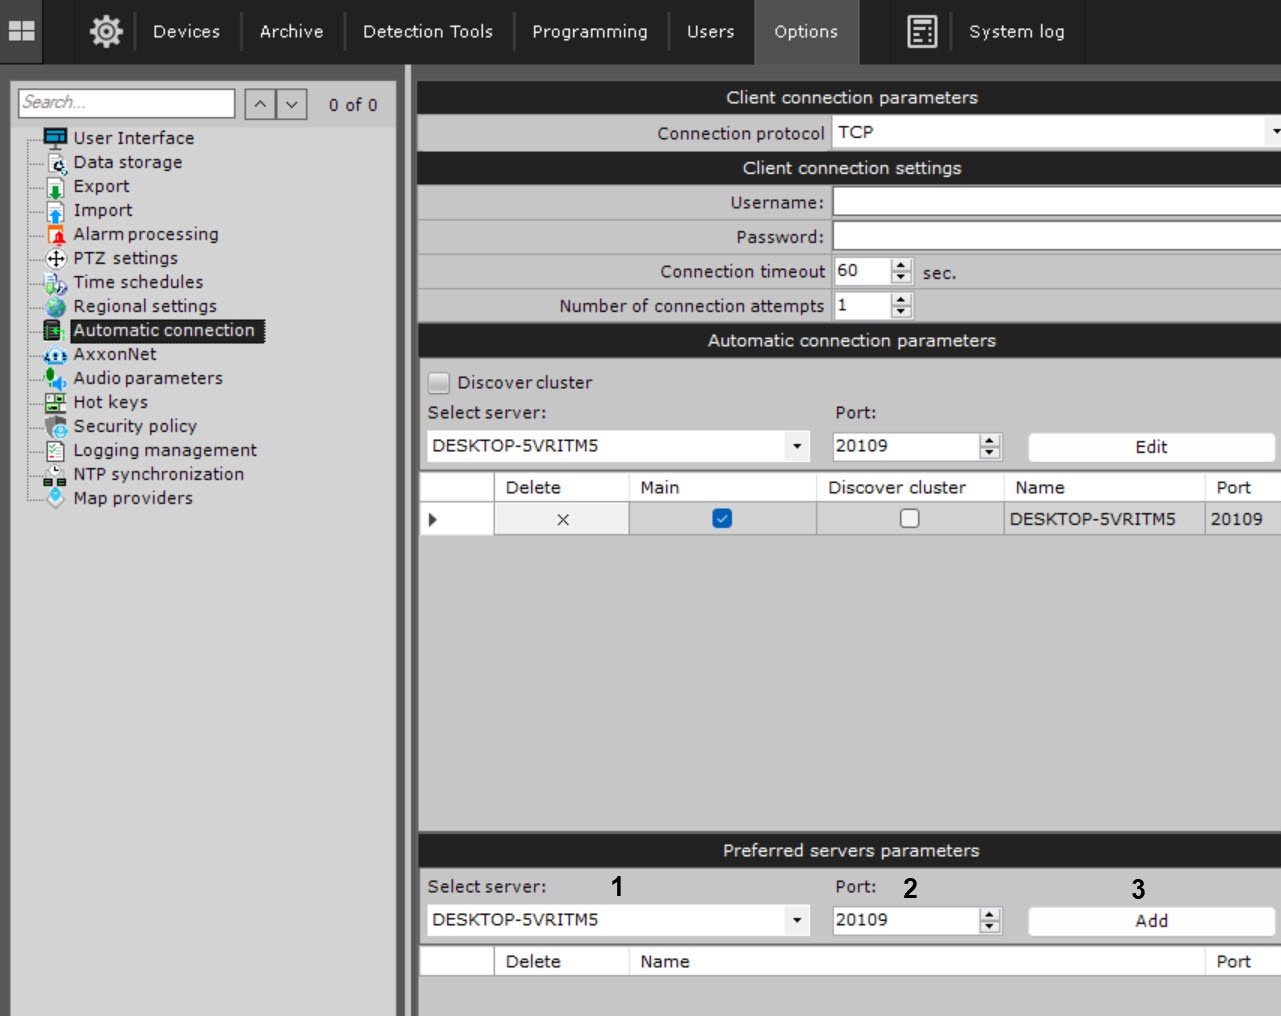Click Add button for preferred server

pyautogui.click(x=1150, y=921)
